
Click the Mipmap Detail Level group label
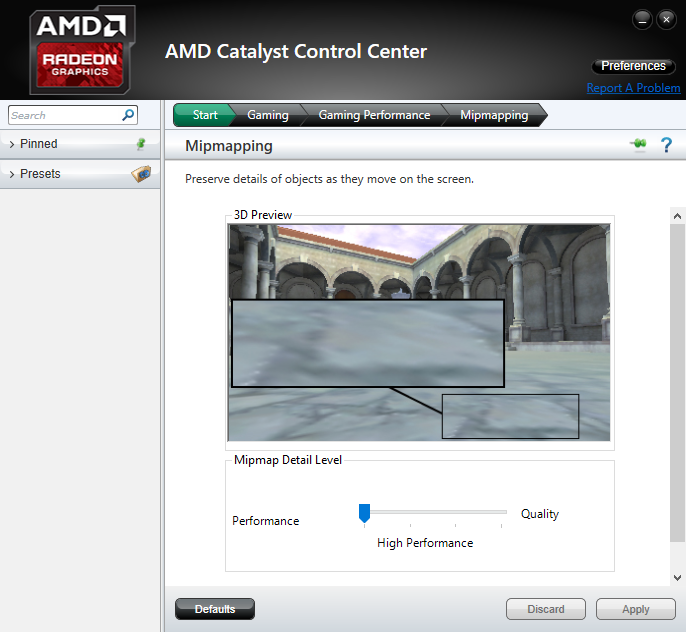[287, 460]
